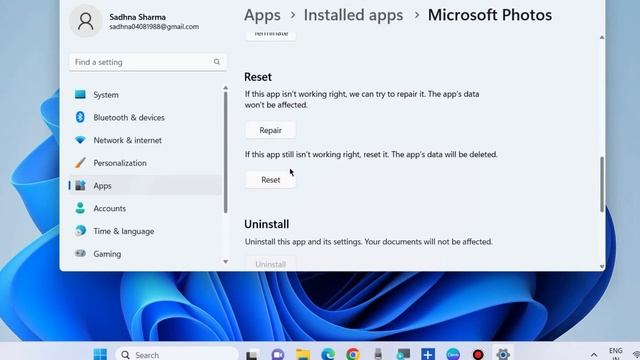Click the Gaming controller icon
This screenshot has width=640, height=360.
pyautogui.click(x=80, y=253)
